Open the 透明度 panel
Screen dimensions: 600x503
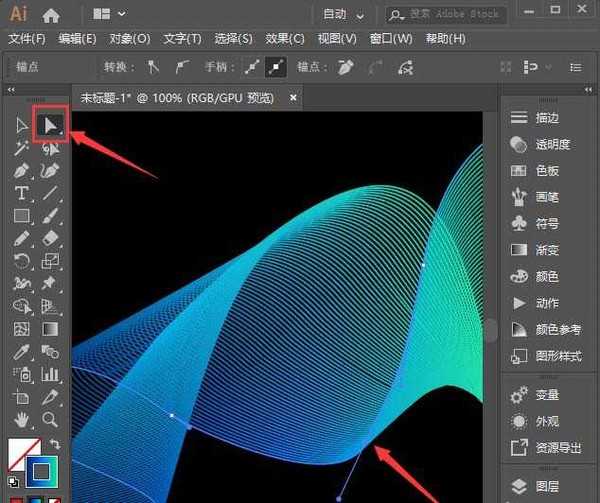tap(552, 144)
